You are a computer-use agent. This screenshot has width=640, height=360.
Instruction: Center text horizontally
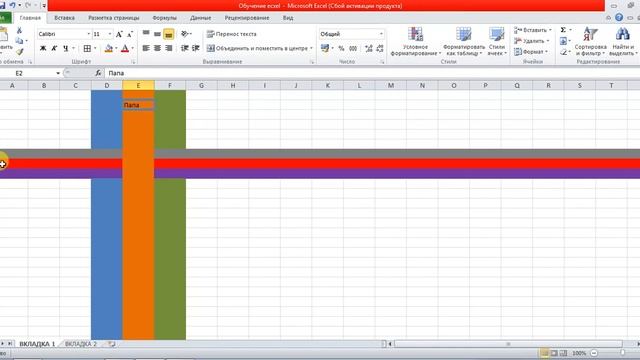tap(157, 48)
